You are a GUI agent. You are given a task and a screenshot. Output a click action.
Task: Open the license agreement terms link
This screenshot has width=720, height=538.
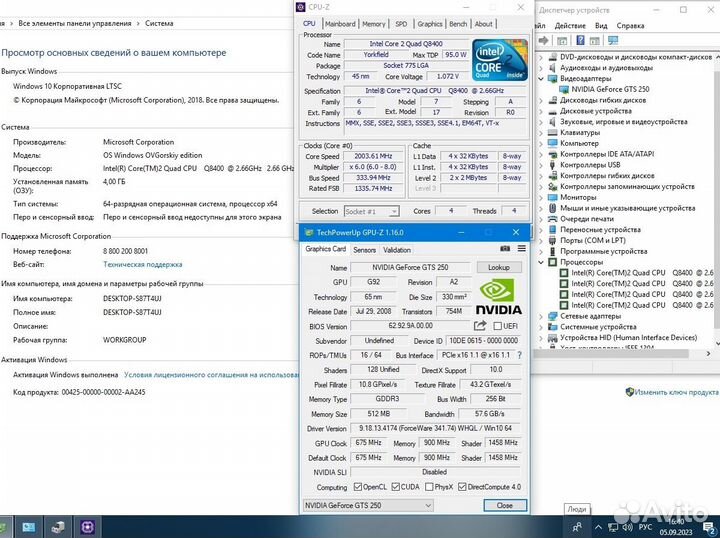(211, 375)
